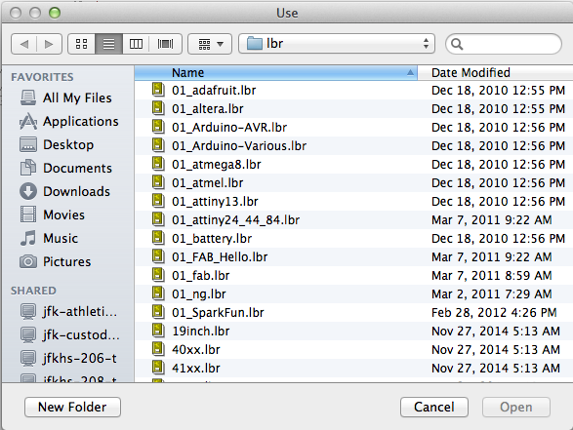Switch to icon grid view
This screenshot has width=573, height=430.
(81, 44)
